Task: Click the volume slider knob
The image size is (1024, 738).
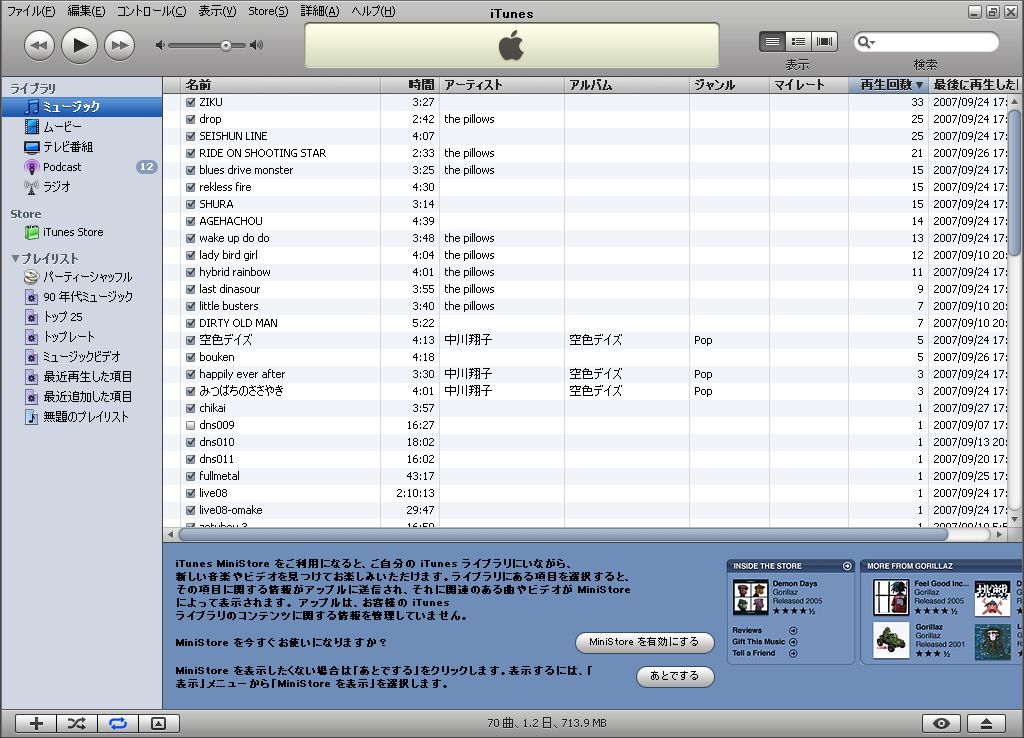Action: (225, 45)
